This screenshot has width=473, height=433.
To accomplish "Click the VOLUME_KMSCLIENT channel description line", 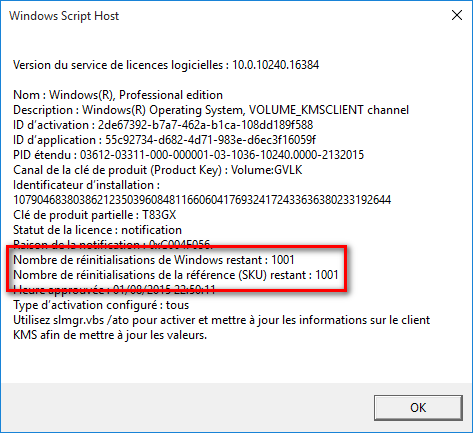I will [x=211, y=110].
